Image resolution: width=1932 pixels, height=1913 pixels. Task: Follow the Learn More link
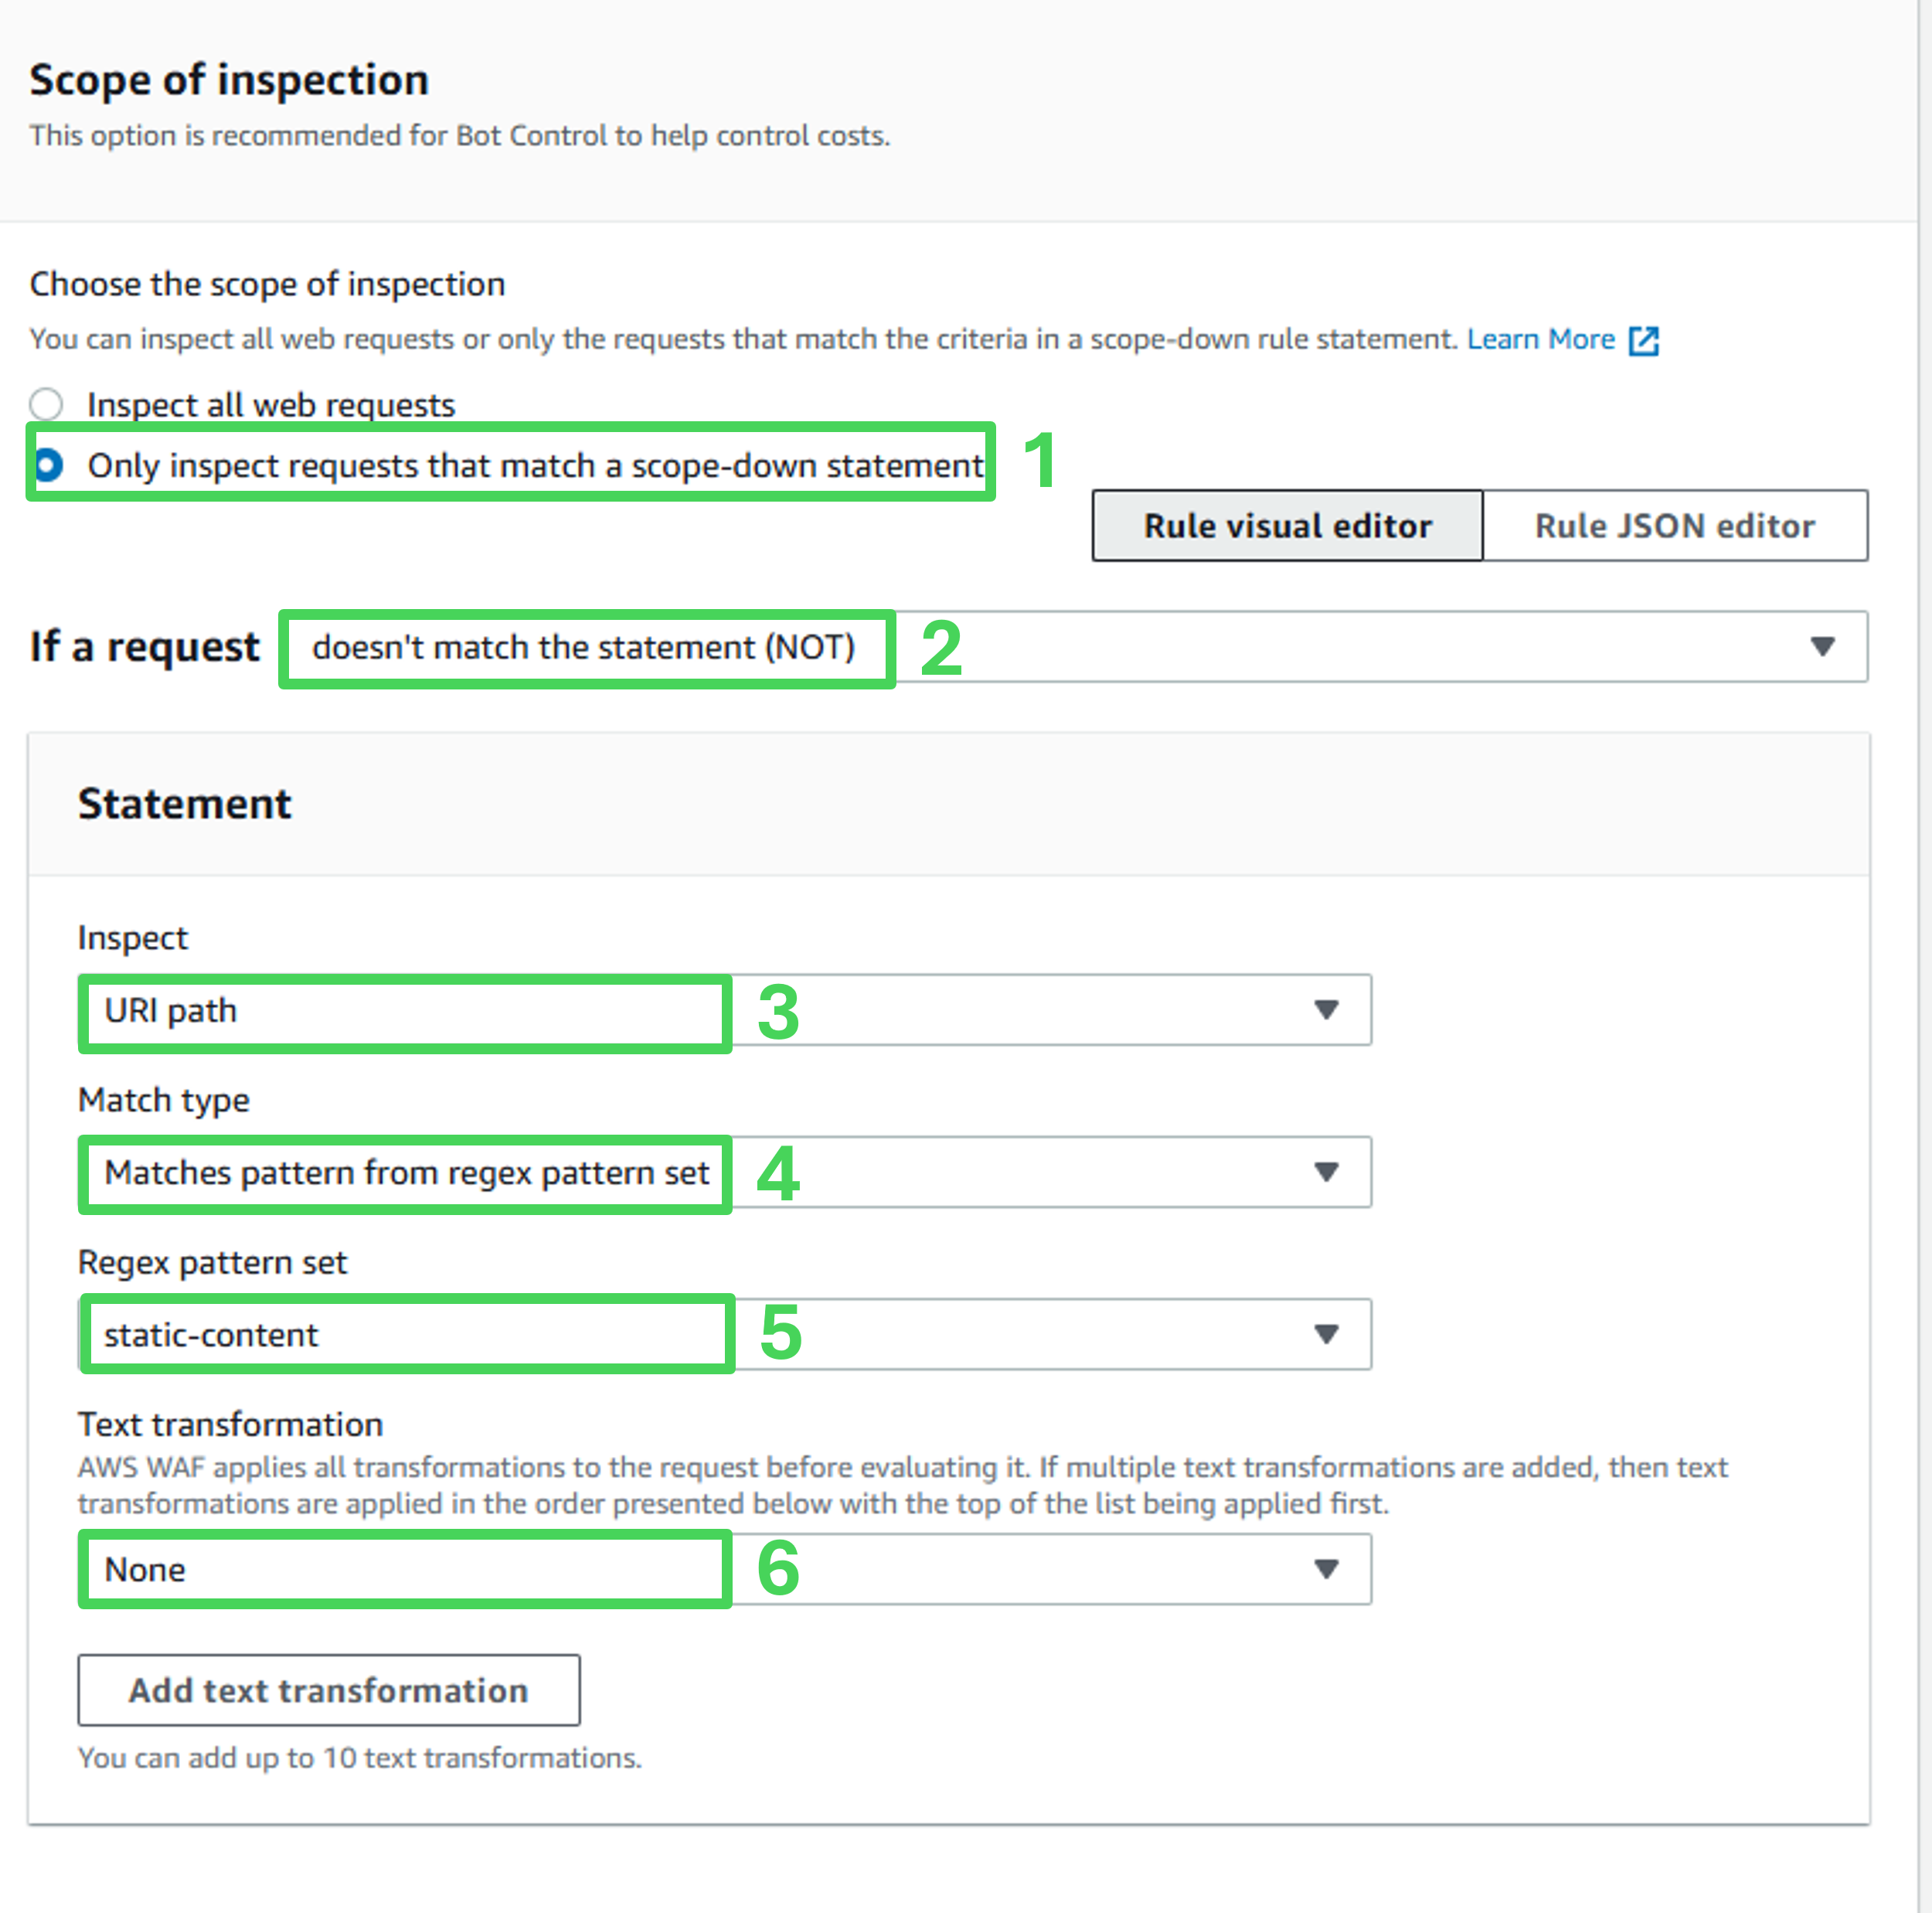1540,340
